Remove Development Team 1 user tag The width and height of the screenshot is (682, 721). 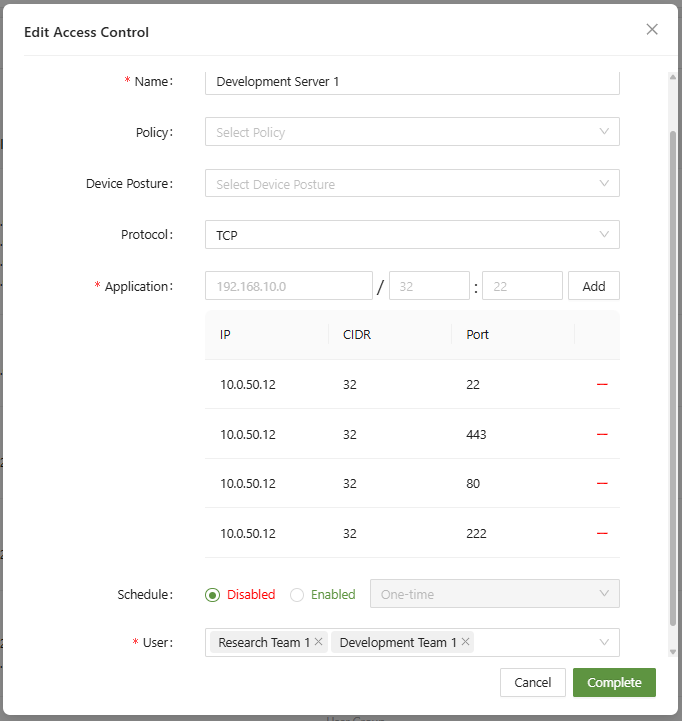point(465,642)
